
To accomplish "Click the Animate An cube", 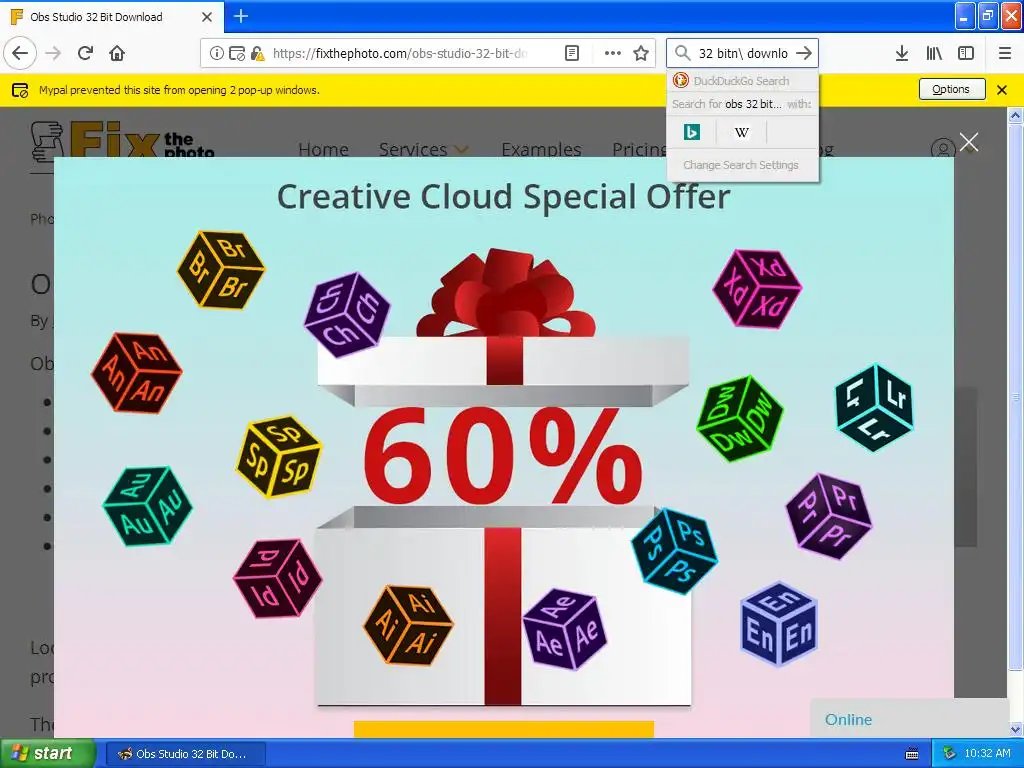I will (136, 373).
